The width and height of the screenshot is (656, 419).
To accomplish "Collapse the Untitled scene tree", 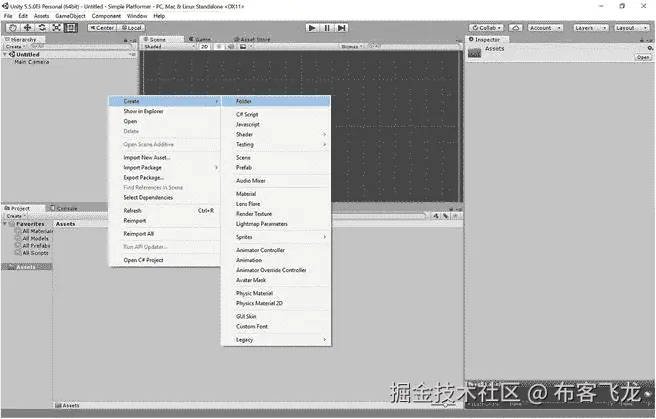I will tap(5, 54).
